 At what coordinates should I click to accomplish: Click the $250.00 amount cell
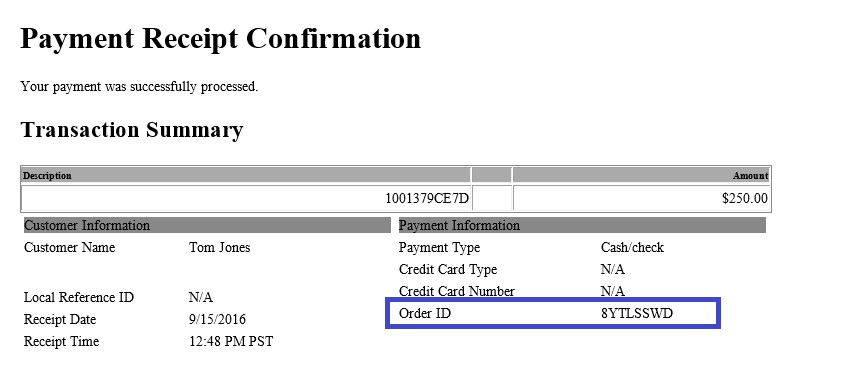(745, 198)
